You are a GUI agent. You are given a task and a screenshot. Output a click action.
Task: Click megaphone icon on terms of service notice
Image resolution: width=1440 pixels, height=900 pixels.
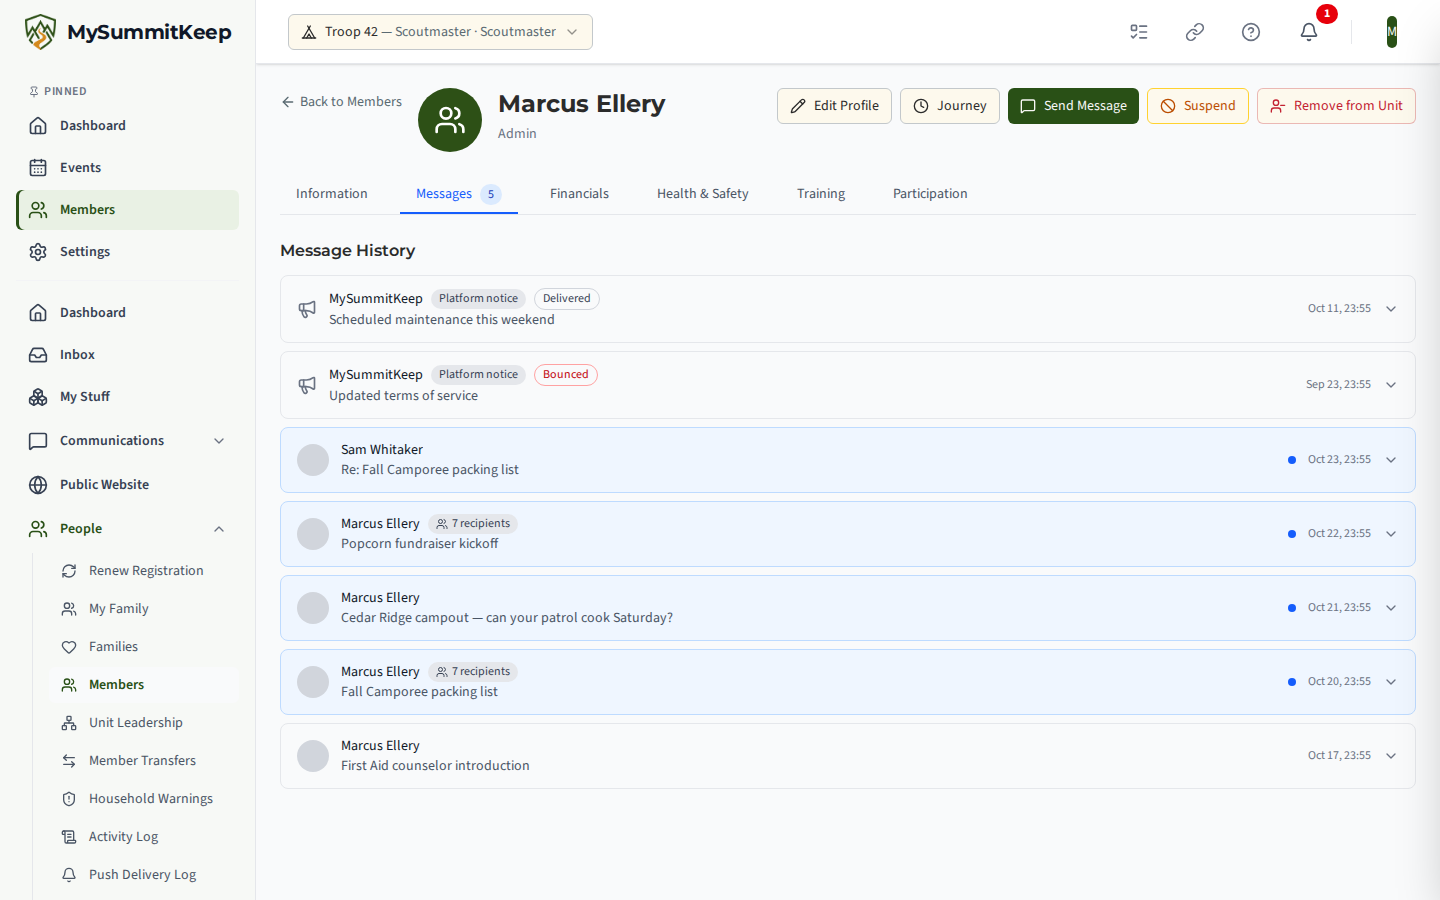[307, 385]
